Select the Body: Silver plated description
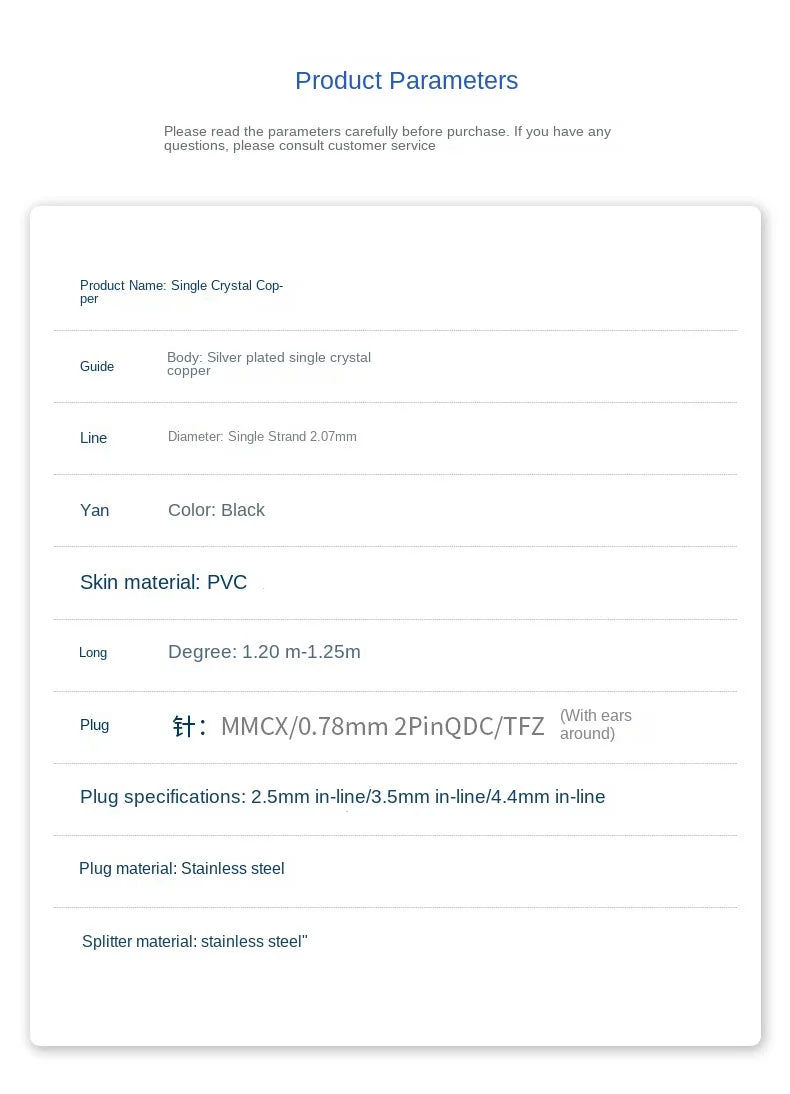The height and width of the screenshot is (1094, 790). tap(268, 364)
